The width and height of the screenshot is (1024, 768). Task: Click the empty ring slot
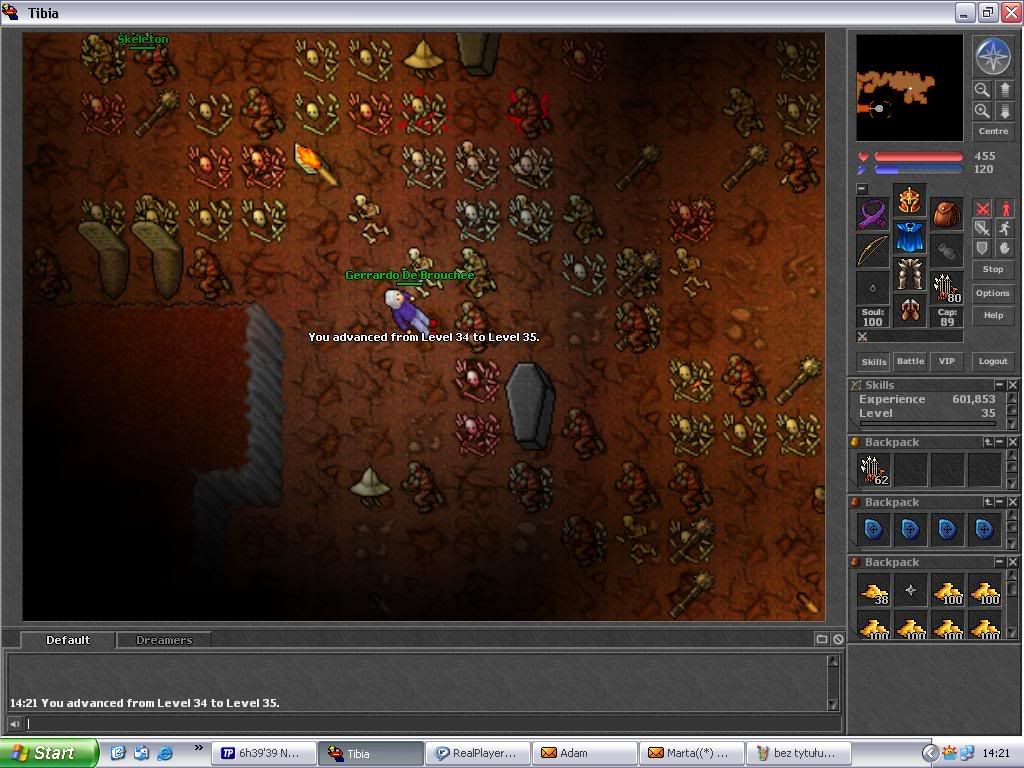click(872, 287)
